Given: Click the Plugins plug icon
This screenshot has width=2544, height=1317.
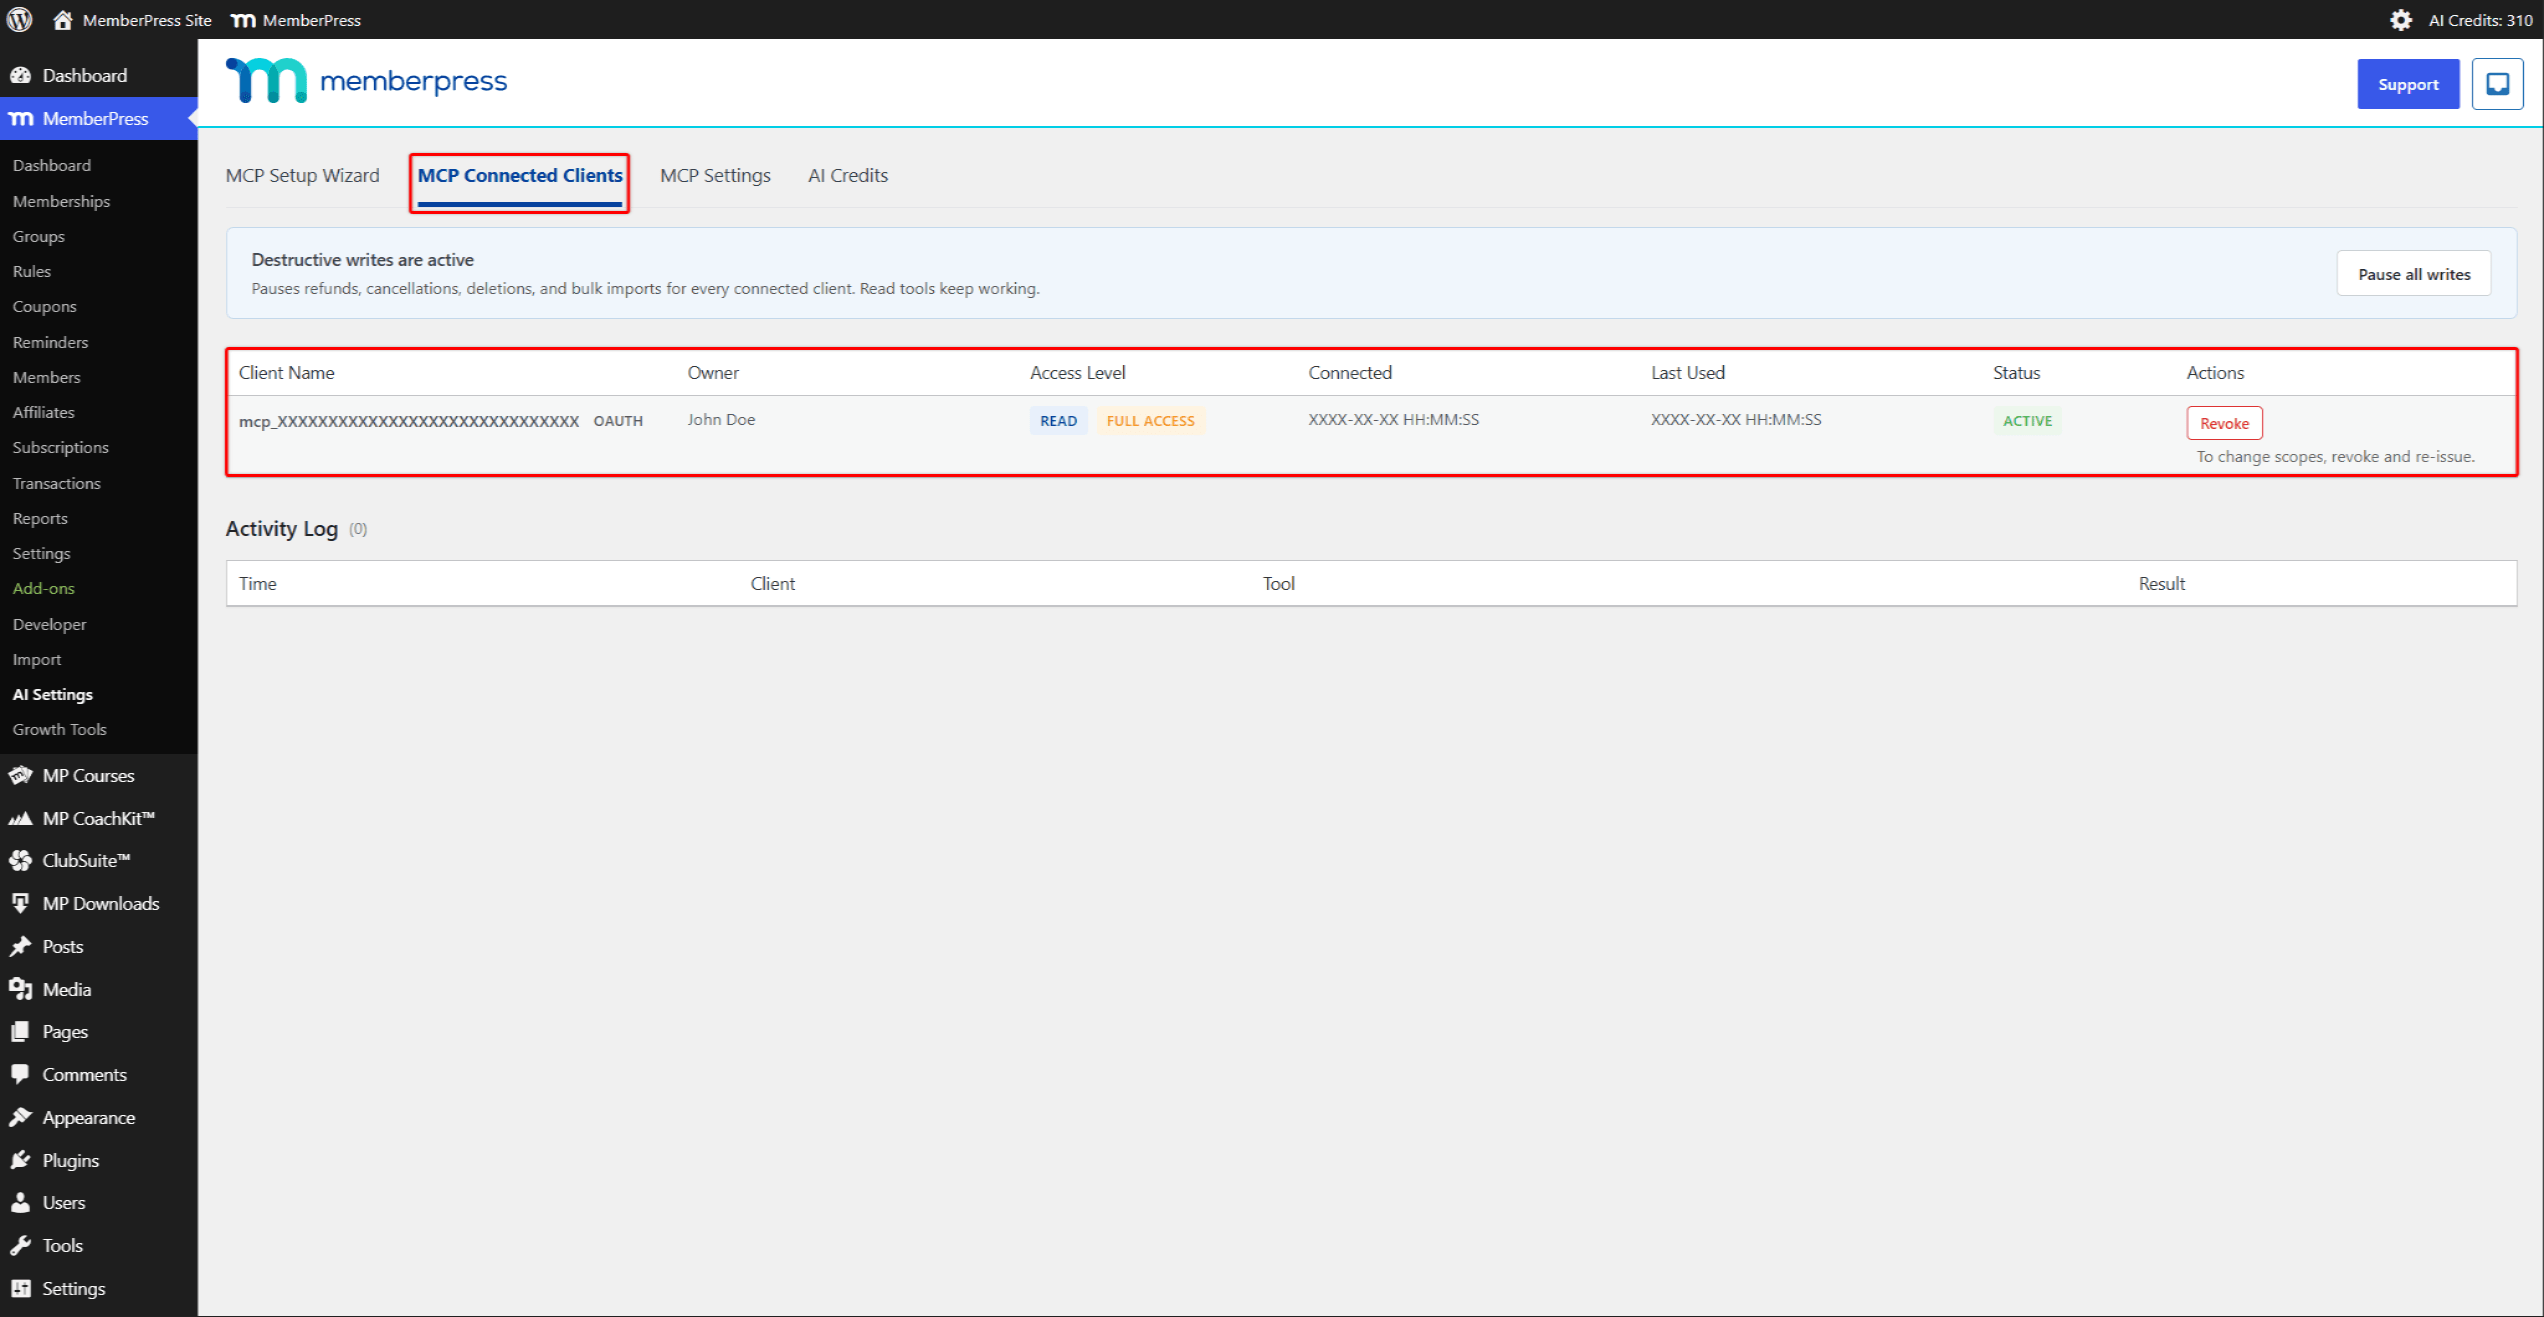Looking at the screenshot, I should coord(21,1160).
